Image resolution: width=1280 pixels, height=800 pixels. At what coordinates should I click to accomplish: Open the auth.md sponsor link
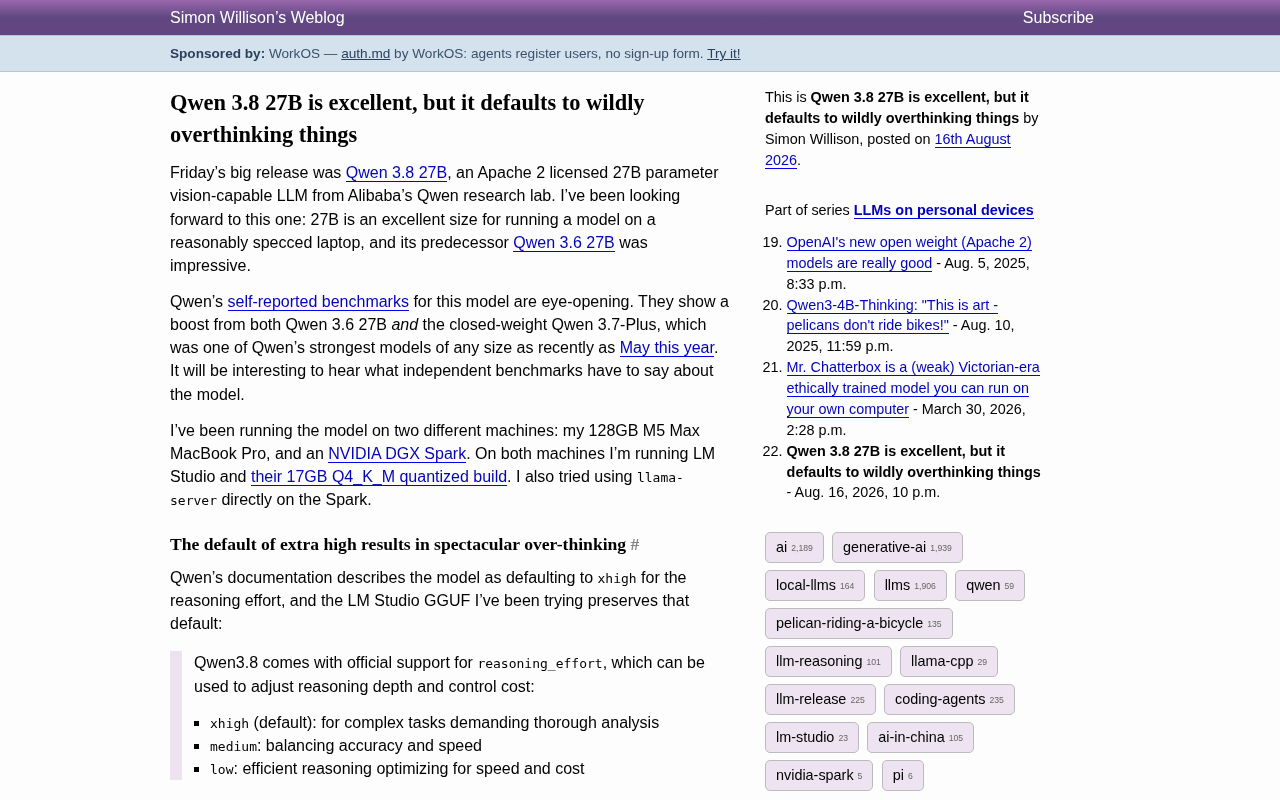coord(366,54)
